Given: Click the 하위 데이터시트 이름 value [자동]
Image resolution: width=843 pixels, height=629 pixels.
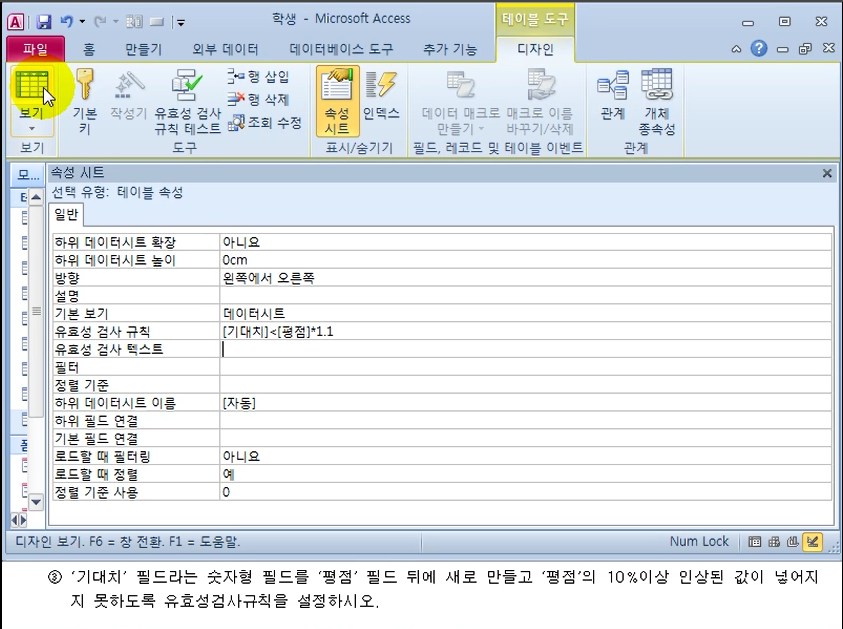Looking at the screenshot, I should (526, 403).
